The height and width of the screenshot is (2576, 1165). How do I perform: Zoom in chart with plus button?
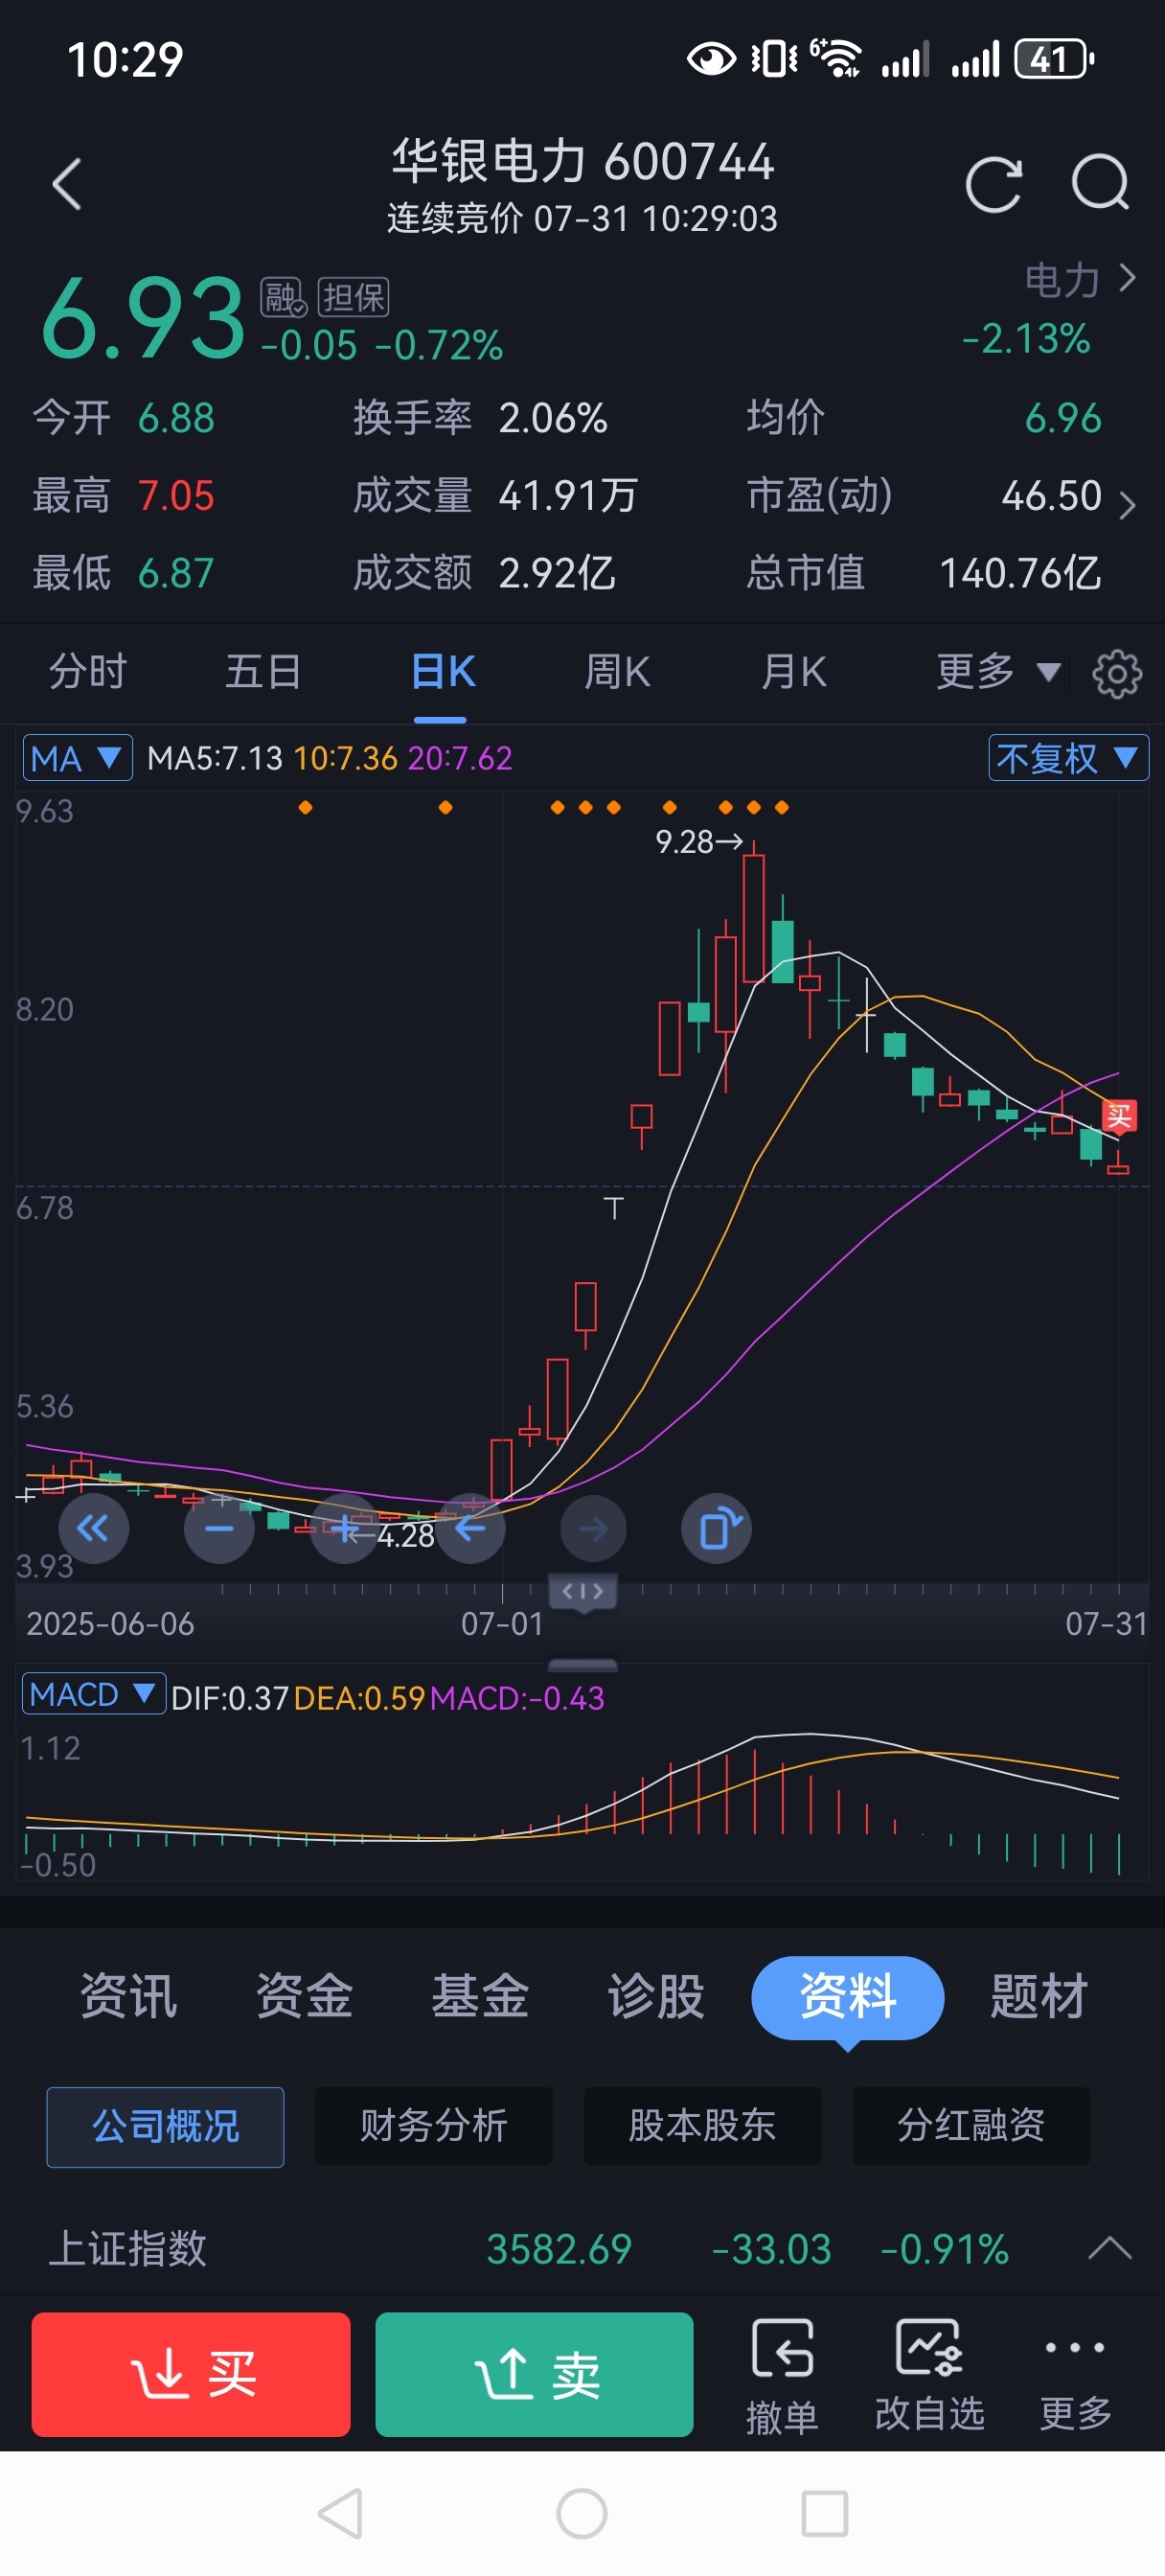click(344, 1528)
